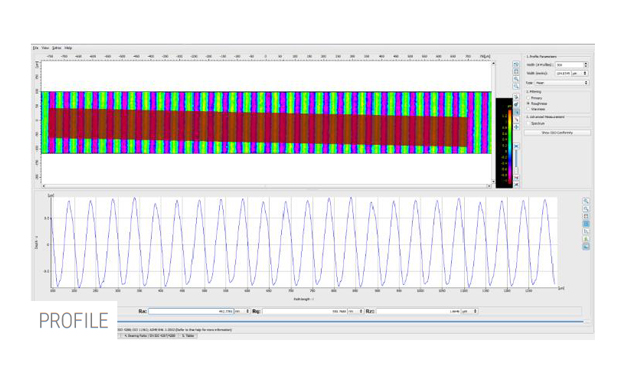Click the green icon in the graph toolbar

pyautogui.click(x=586, y=239)
